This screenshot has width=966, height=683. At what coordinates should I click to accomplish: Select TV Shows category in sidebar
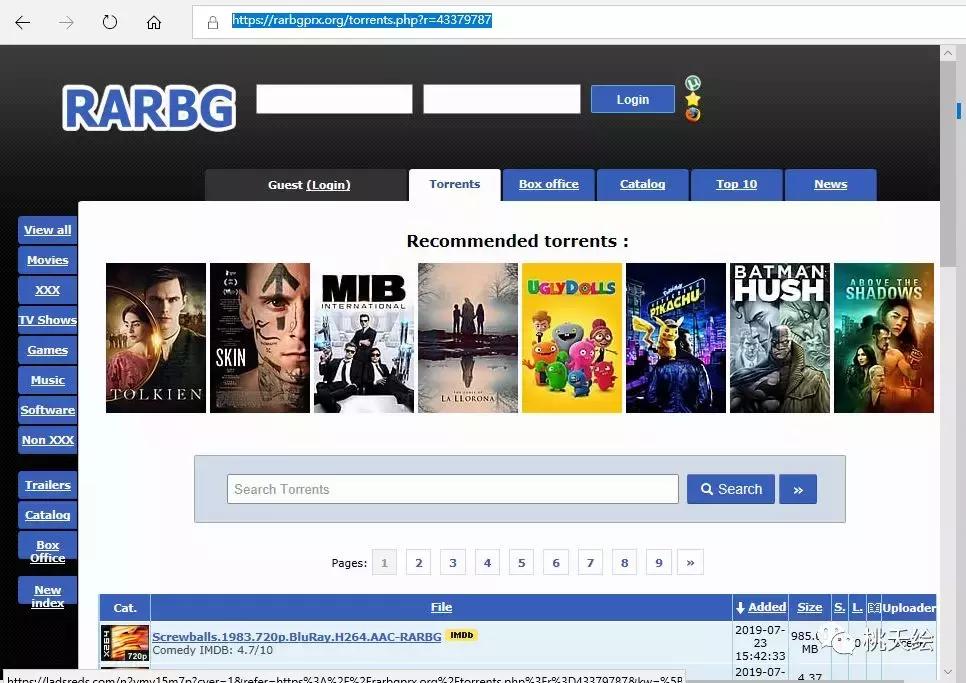pos(47,320)
